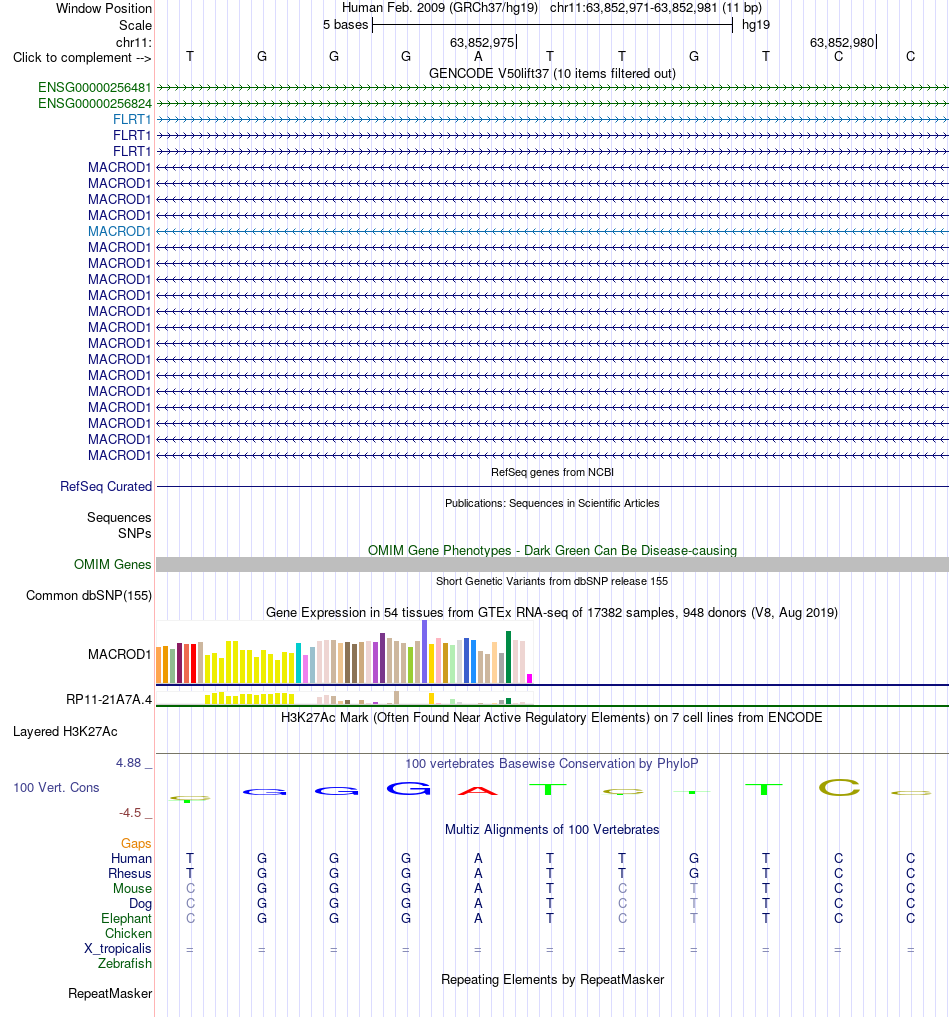Open 'Repeating Elements by RepeatMasker' title
The height and width of the screenshot is (1017, 950).
(552, 979)
